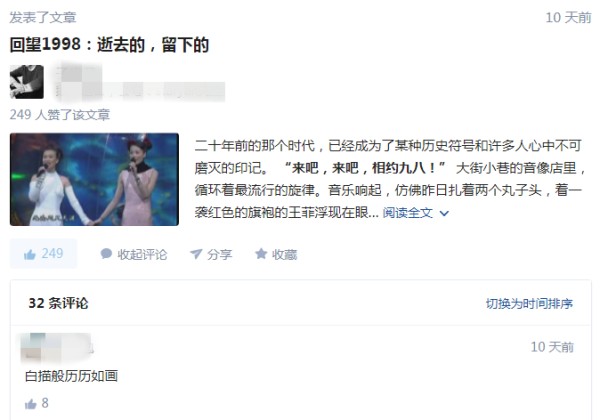Open the concert thumbnail image
Screen dimensions: 600x420
[94, 179]
